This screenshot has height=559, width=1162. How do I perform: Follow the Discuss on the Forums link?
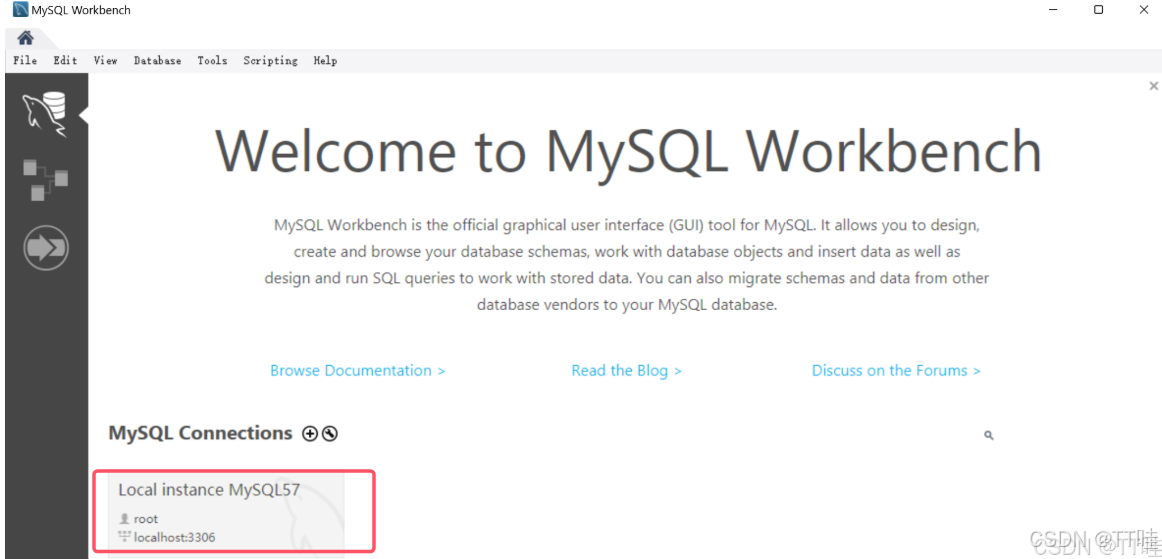[896, 370]
